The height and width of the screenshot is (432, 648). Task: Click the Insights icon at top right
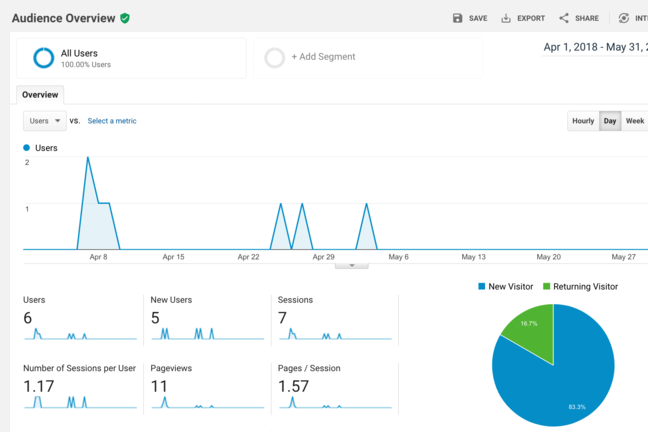[624, 18]
